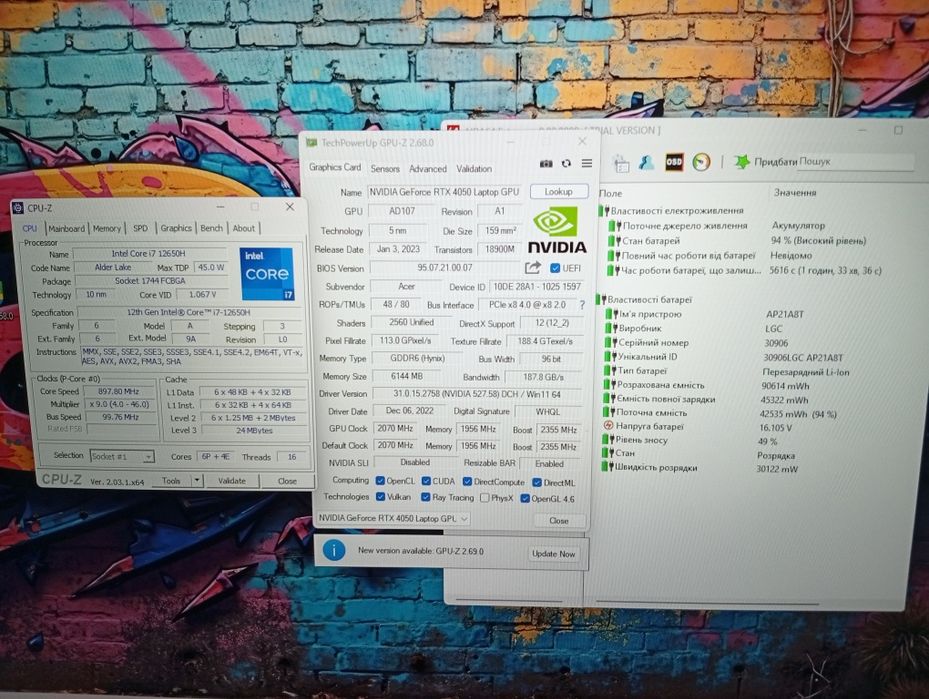929x699 pixels.
Task: Toggle the DirectCompute checkbox
Action: pyautogui.click(x=467, y=482)
